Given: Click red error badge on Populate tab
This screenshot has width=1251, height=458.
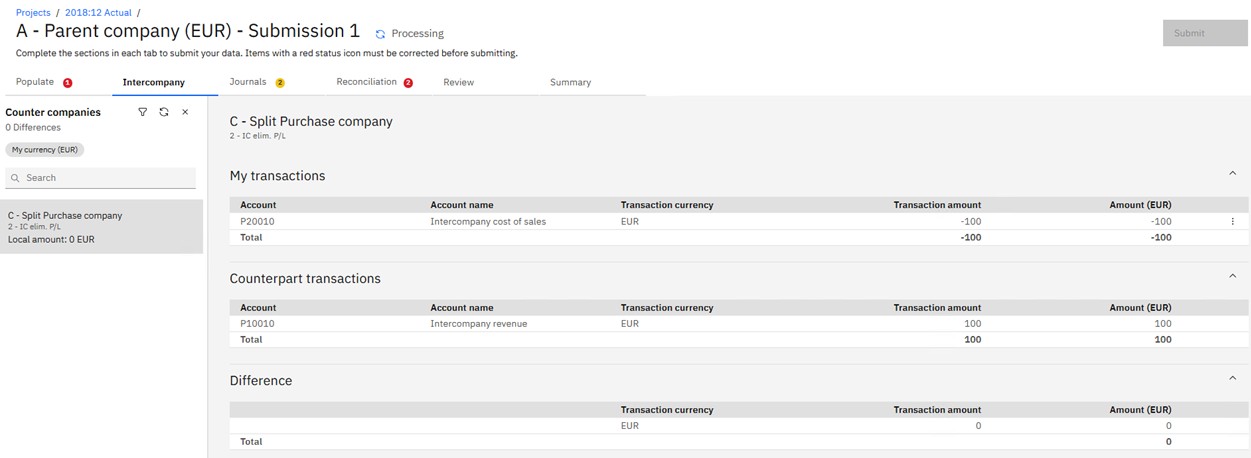Looking at the screenshot, I should [68, 83].
